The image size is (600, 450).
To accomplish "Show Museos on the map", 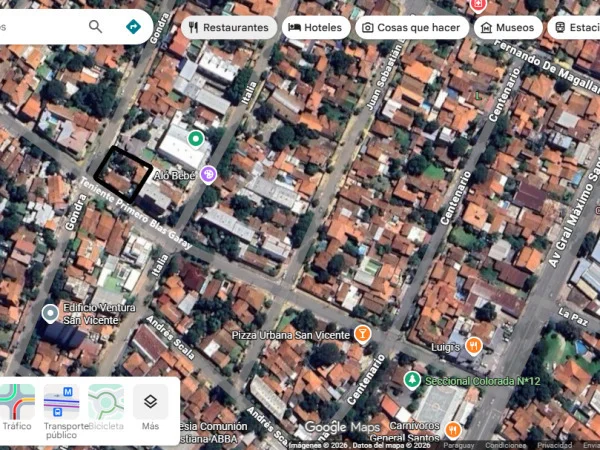I will pyautogui.click(x=508, y=28).
